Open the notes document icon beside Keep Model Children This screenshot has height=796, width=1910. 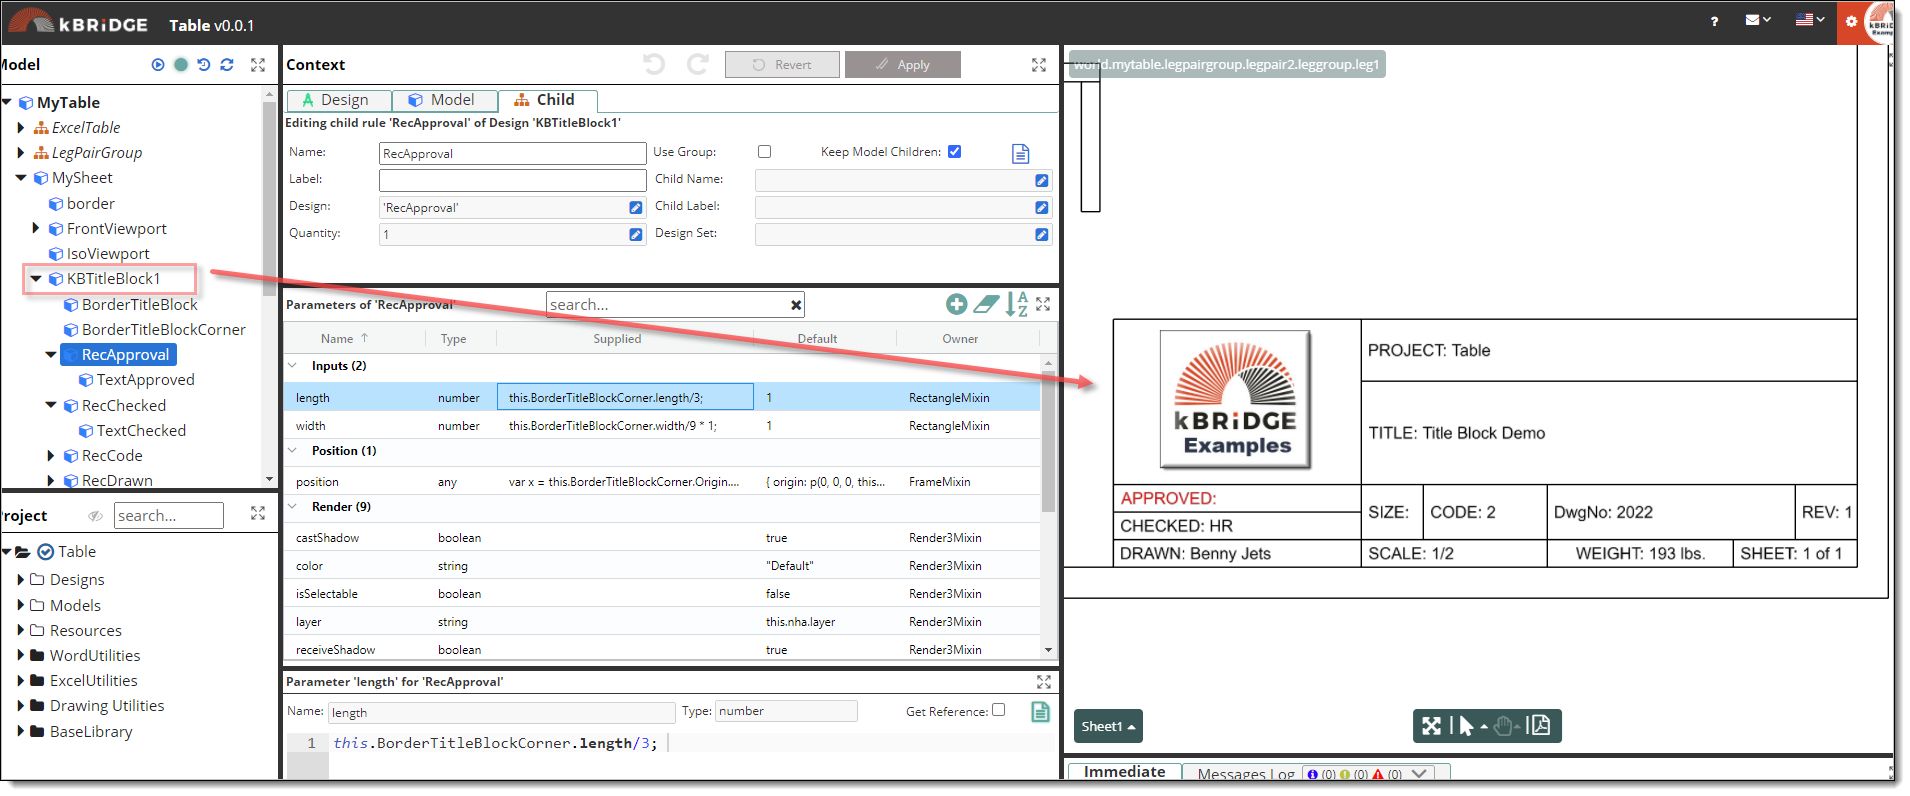[x=1020, y=154]
